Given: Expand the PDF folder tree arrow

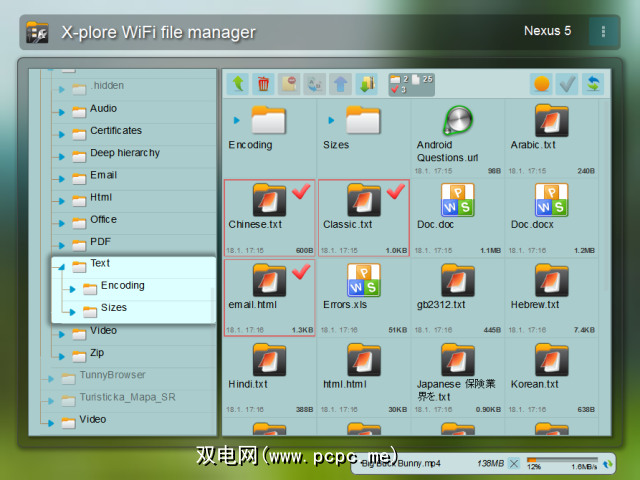Looking at the screenshot, I should [62, 245].
